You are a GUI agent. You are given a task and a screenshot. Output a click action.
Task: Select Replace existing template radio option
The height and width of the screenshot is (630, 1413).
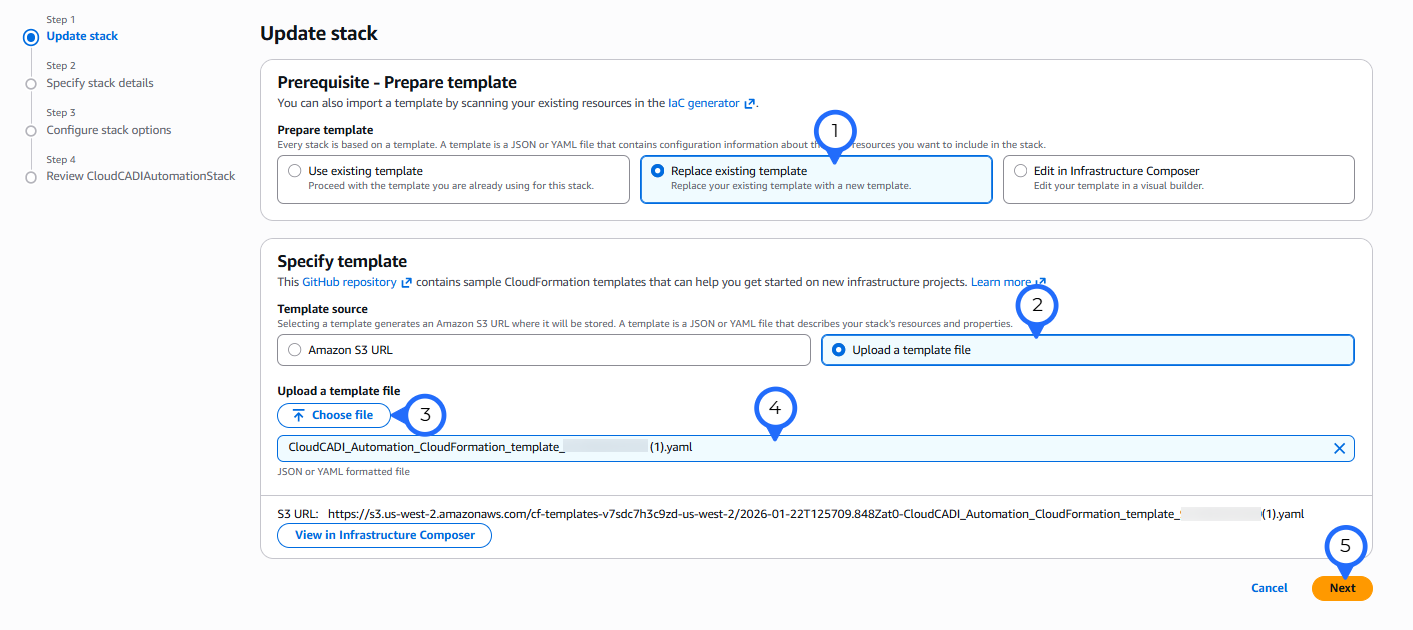[657, 171]
